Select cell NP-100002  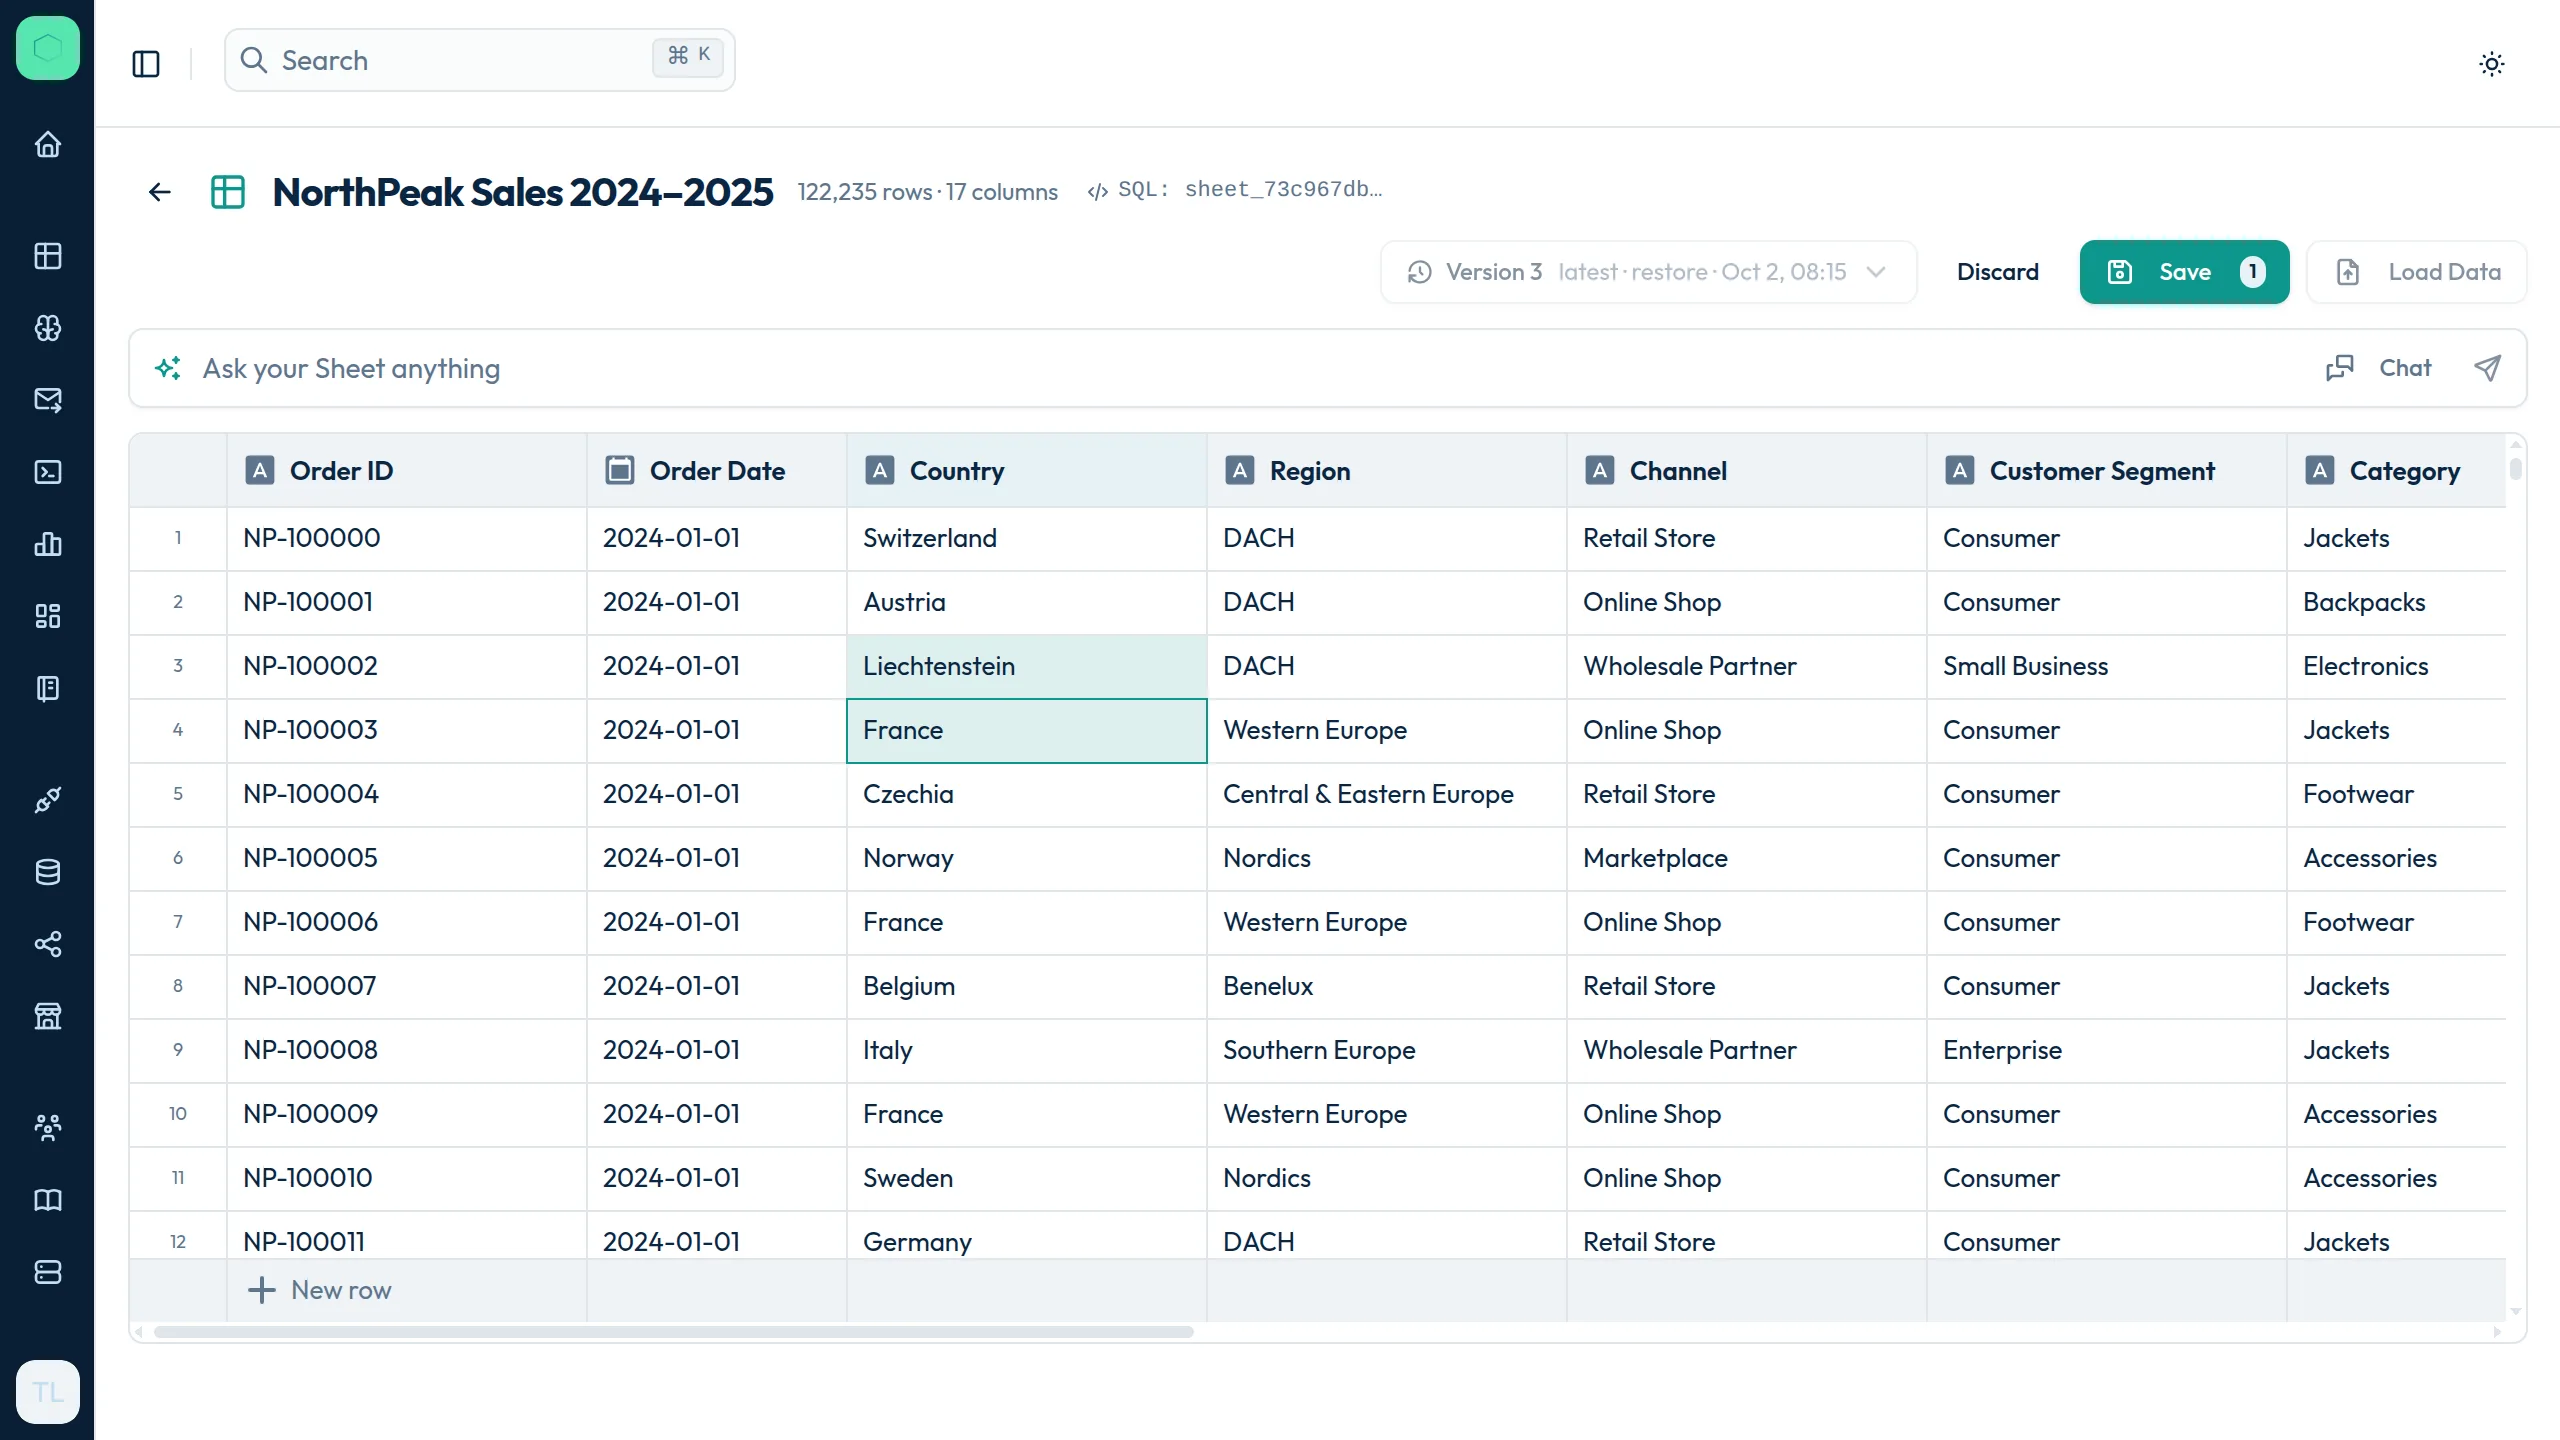(407, 666)
